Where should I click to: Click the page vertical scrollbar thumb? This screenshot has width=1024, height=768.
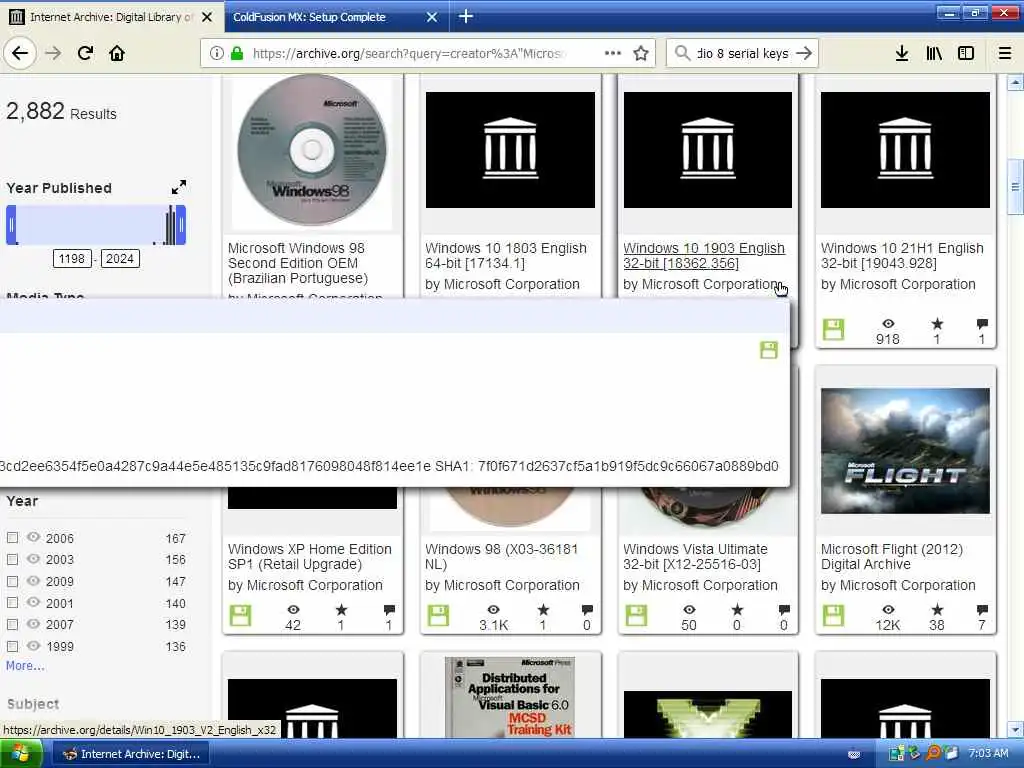point(1015,187)
